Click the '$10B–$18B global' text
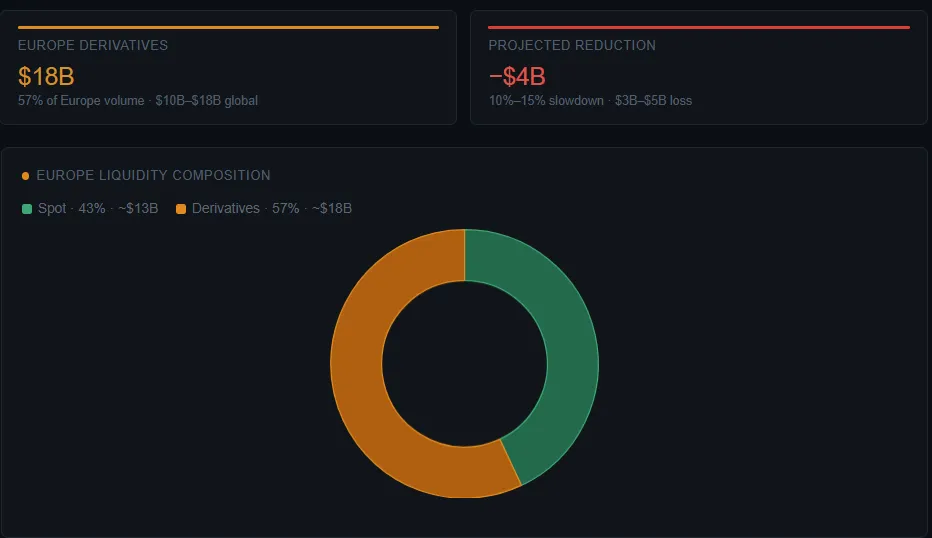The image size is (932, 538). pyautogui.click(x=207, y=101)
